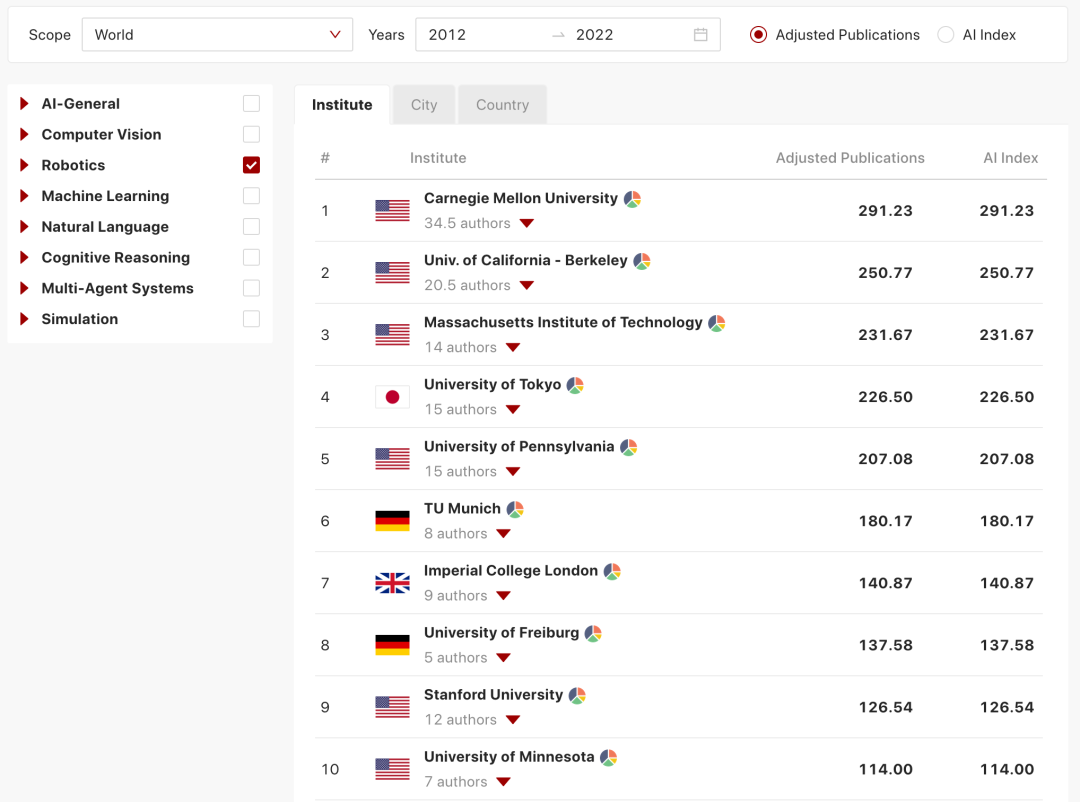Expand the 34.5 authors list for Carnegie Mellon
The width and height of the screenshot is (1080, 802).
point(527,223)
